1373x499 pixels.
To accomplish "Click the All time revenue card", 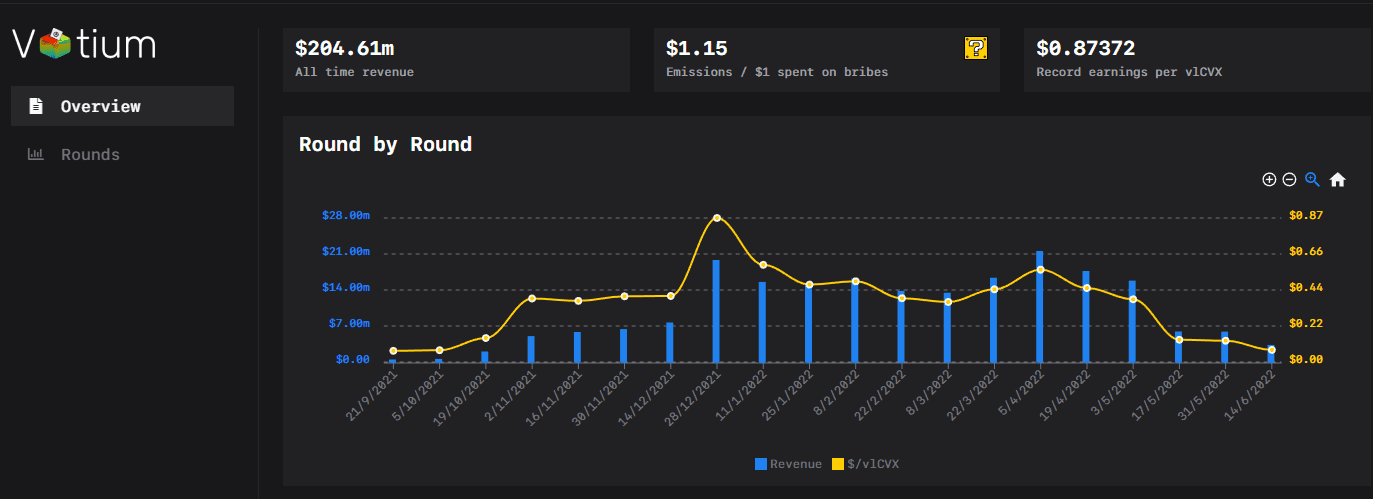I will coord(456,59).
